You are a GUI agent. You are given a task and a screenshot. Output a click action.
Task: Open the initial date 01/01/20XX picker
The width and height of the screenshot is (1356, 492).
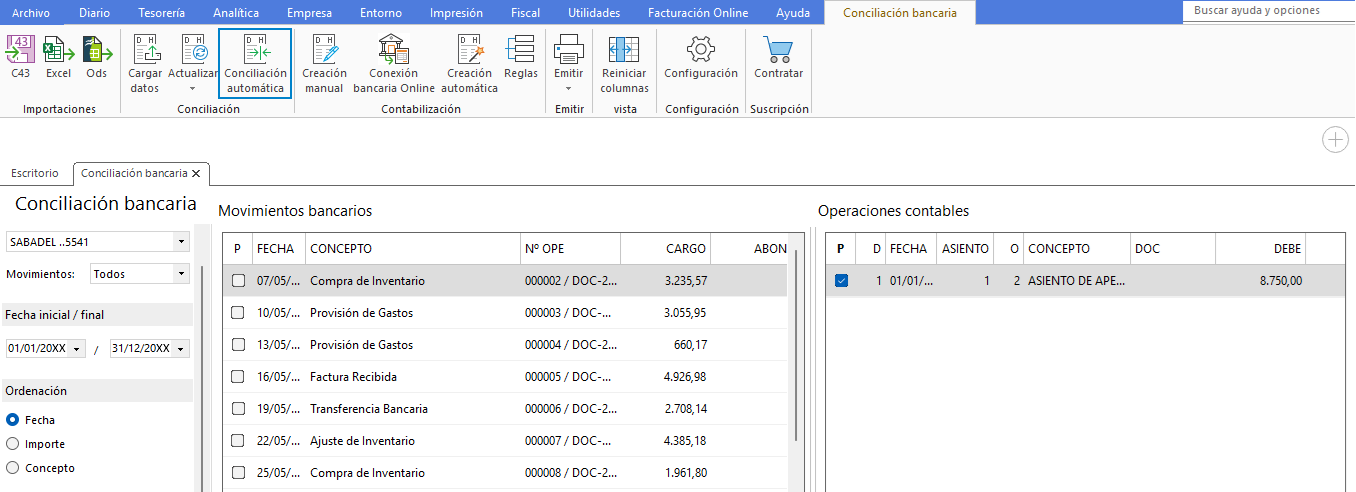(76, 348)
